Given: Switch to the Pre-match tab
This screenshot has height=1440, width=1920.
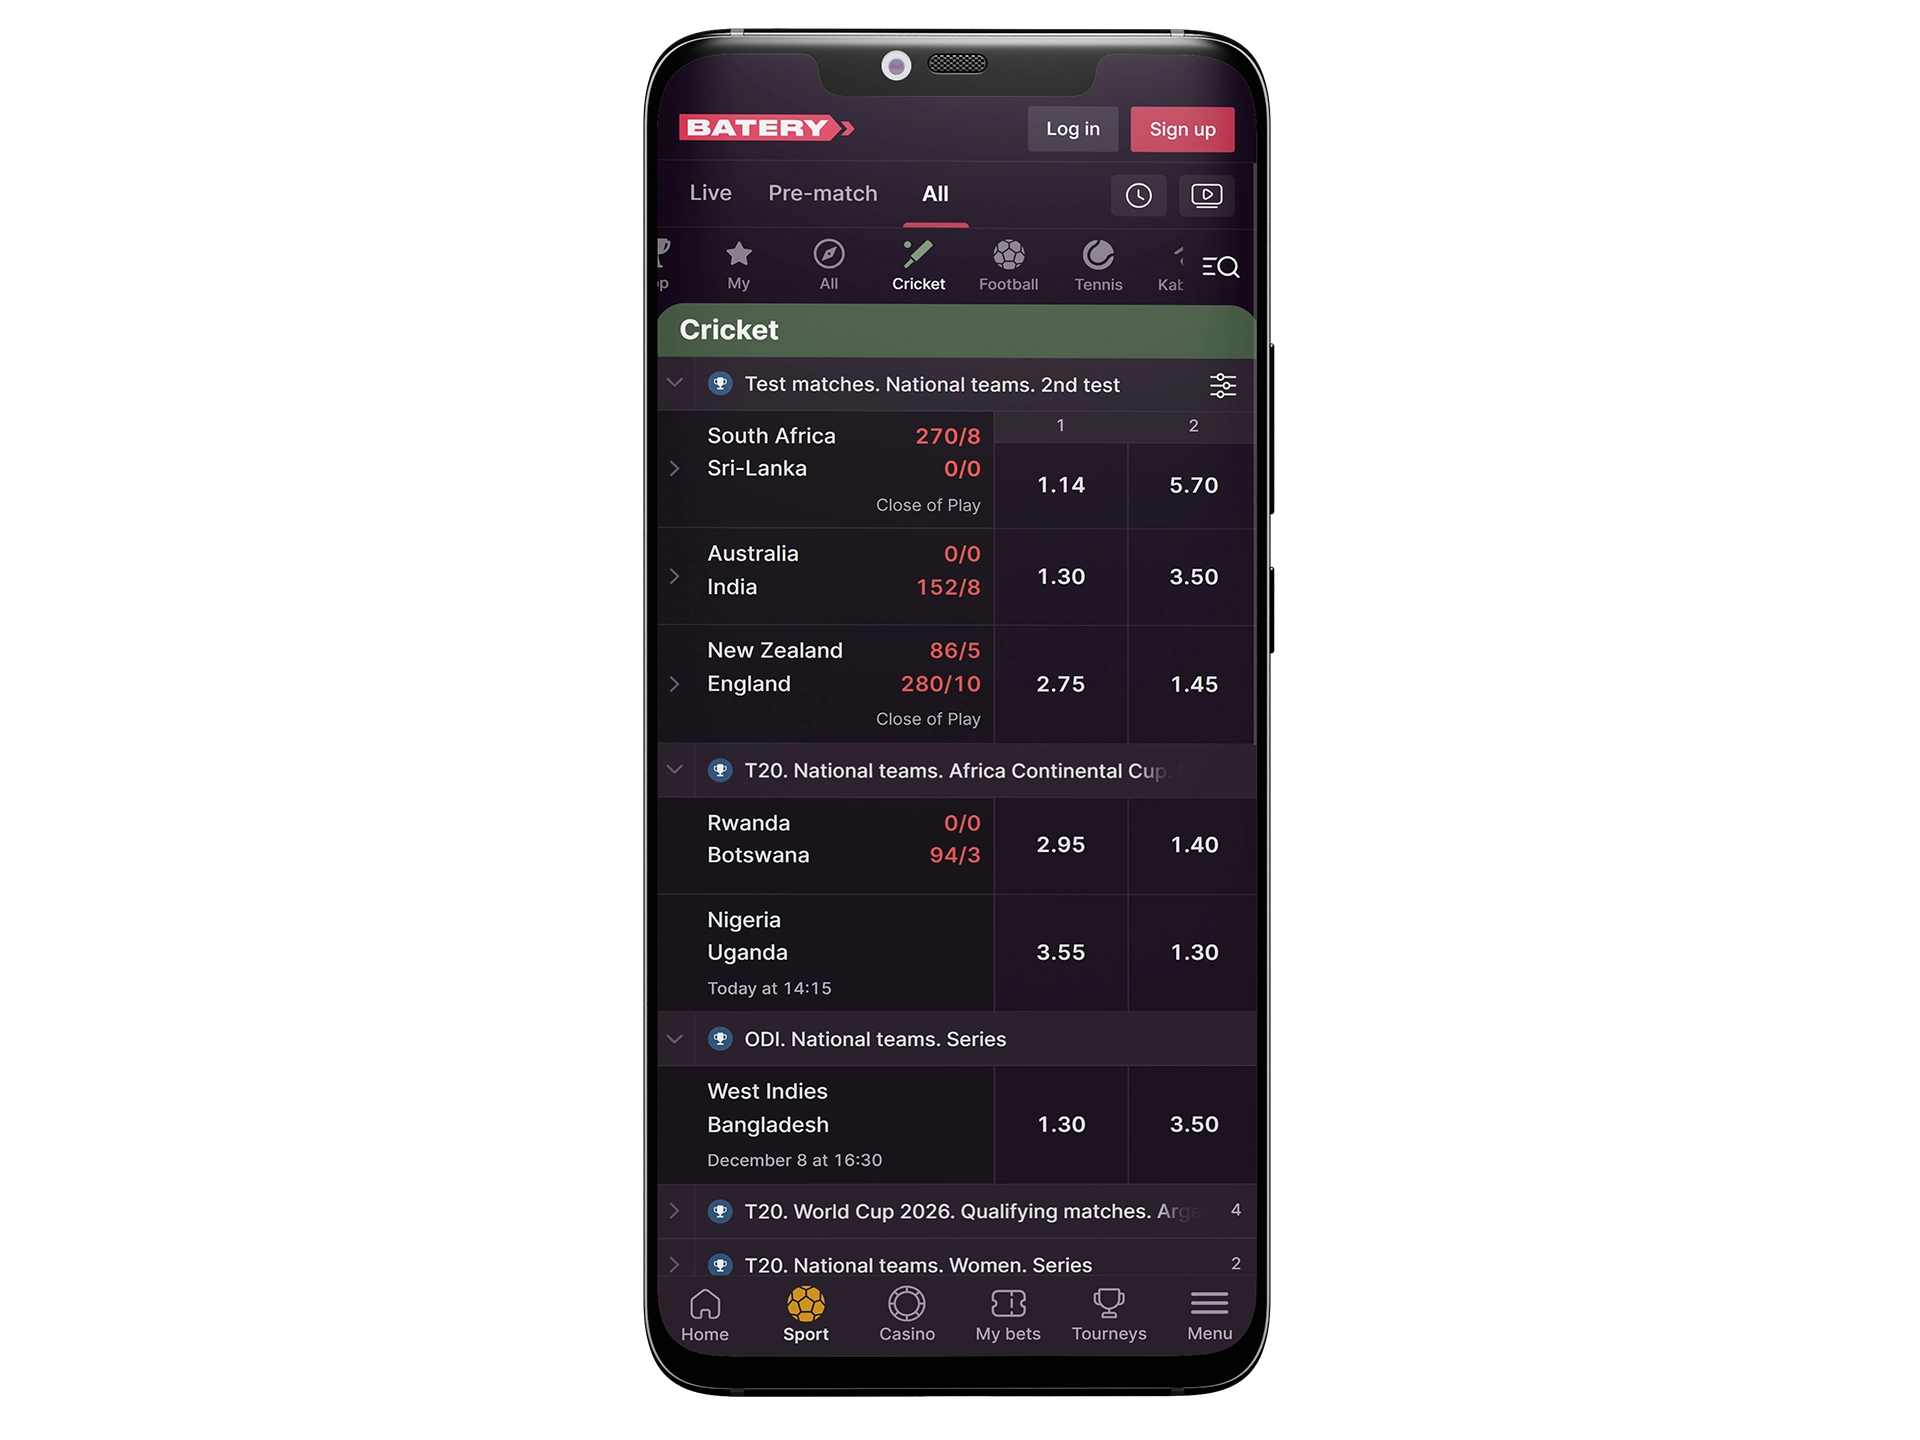Looking at the screenshot, I should [x=821, y=192].
